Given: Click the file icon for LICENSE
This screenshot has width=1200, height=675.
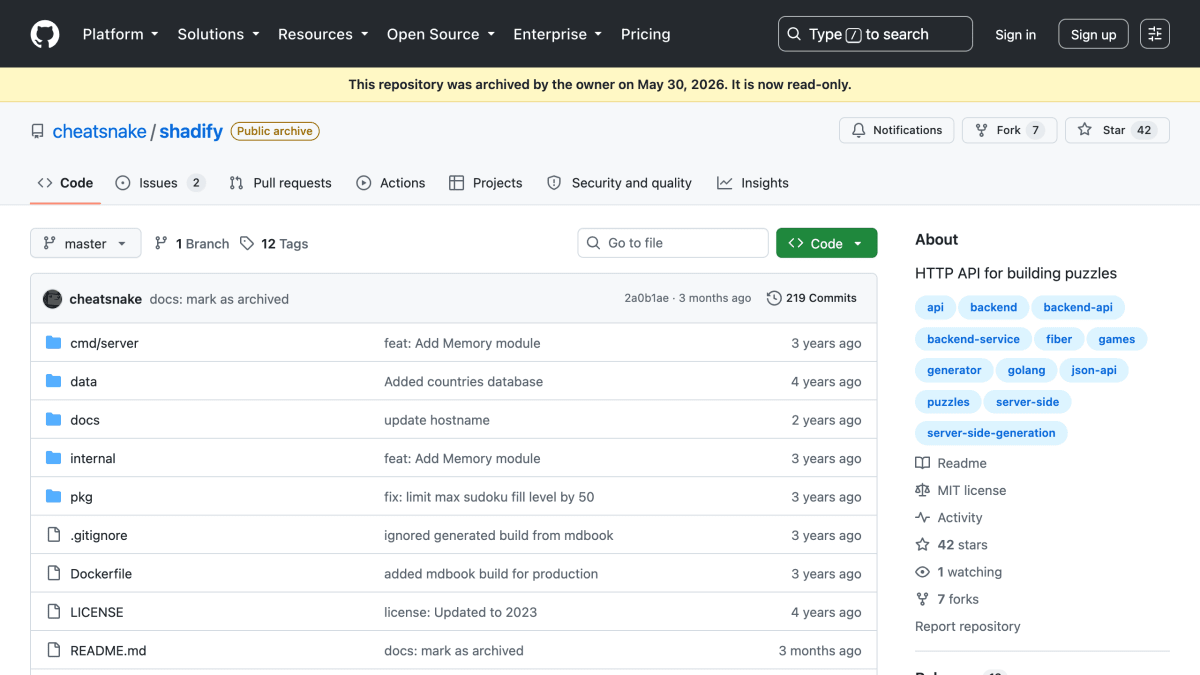Looking at the screenshot, I should (54, 612).
